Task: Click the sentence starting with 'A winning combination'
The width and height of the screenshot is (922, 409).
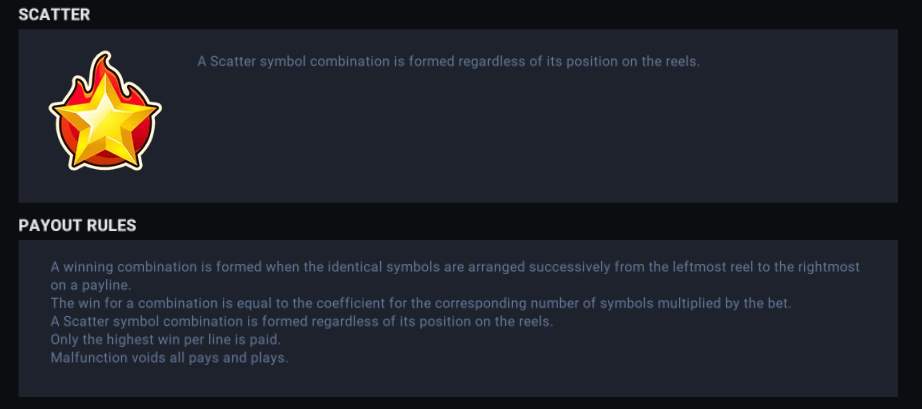Action: pos(400,267)
